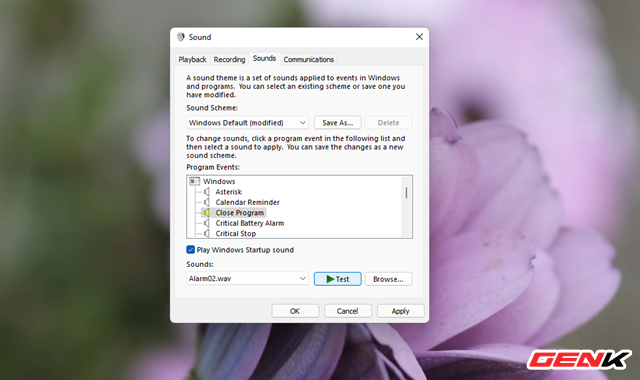The image size is (640, 380).
Task: Switch to the Recording tab
Action: tap(229, 60)
